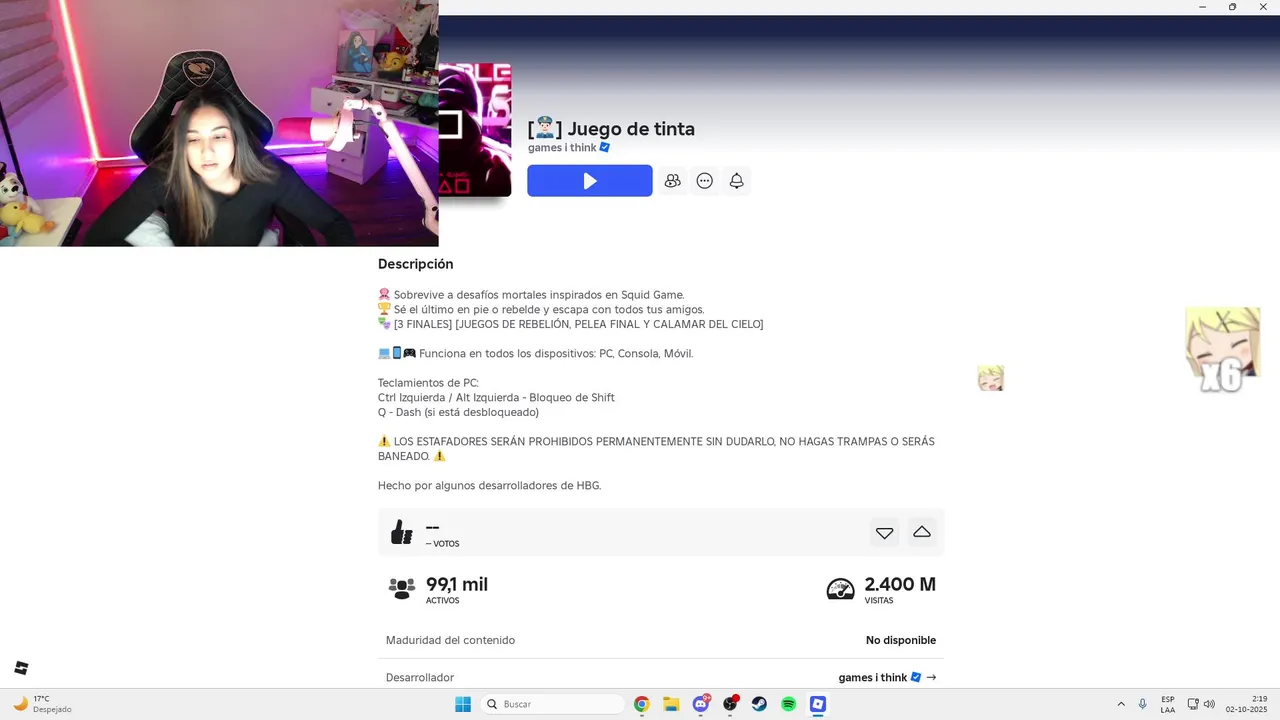
Task: Open the Windows Start menu
Action: (x=463, y=704)
